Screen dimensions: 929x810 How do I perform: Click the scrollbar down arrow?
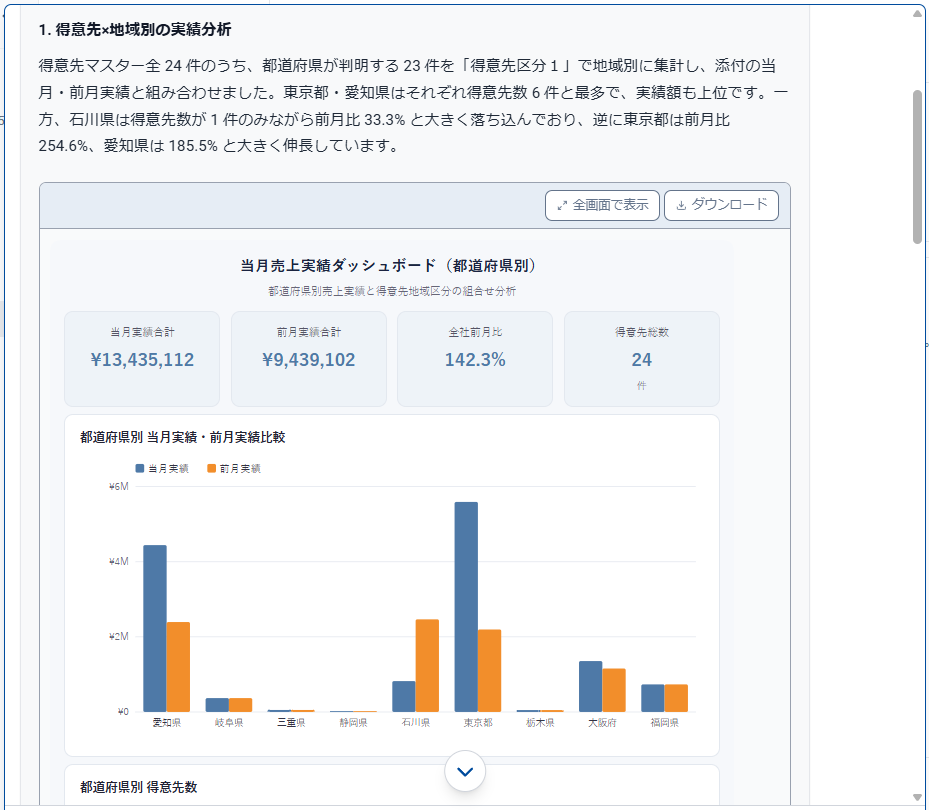coord(917,798)
